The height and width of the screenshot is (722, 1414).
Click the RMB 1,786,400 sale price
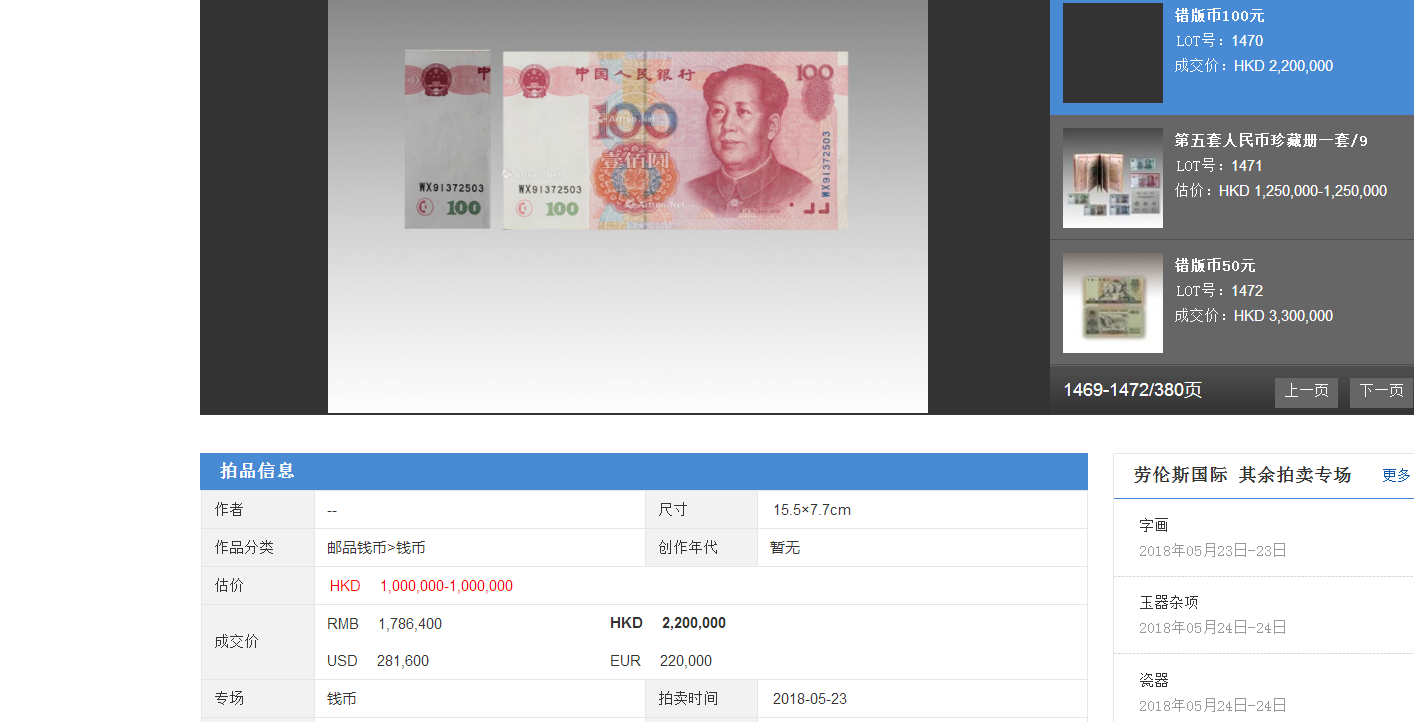(x=384, y=624)
